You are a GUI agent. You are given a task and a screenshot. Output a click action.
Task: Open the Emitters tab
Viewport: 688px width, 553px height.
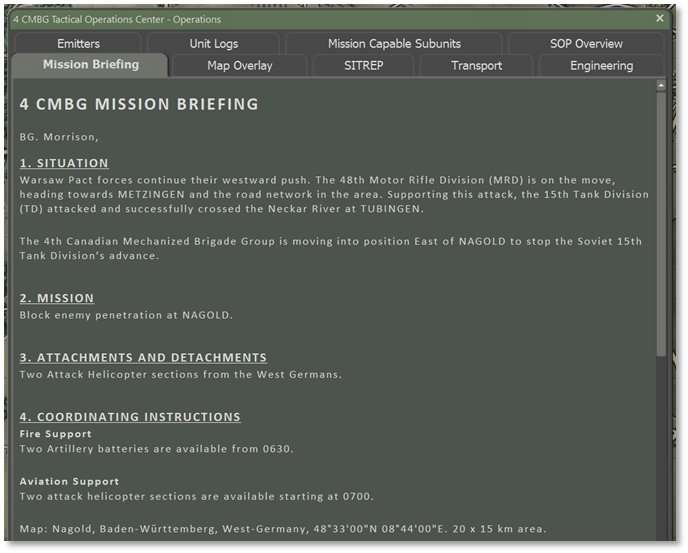[78, 44]
